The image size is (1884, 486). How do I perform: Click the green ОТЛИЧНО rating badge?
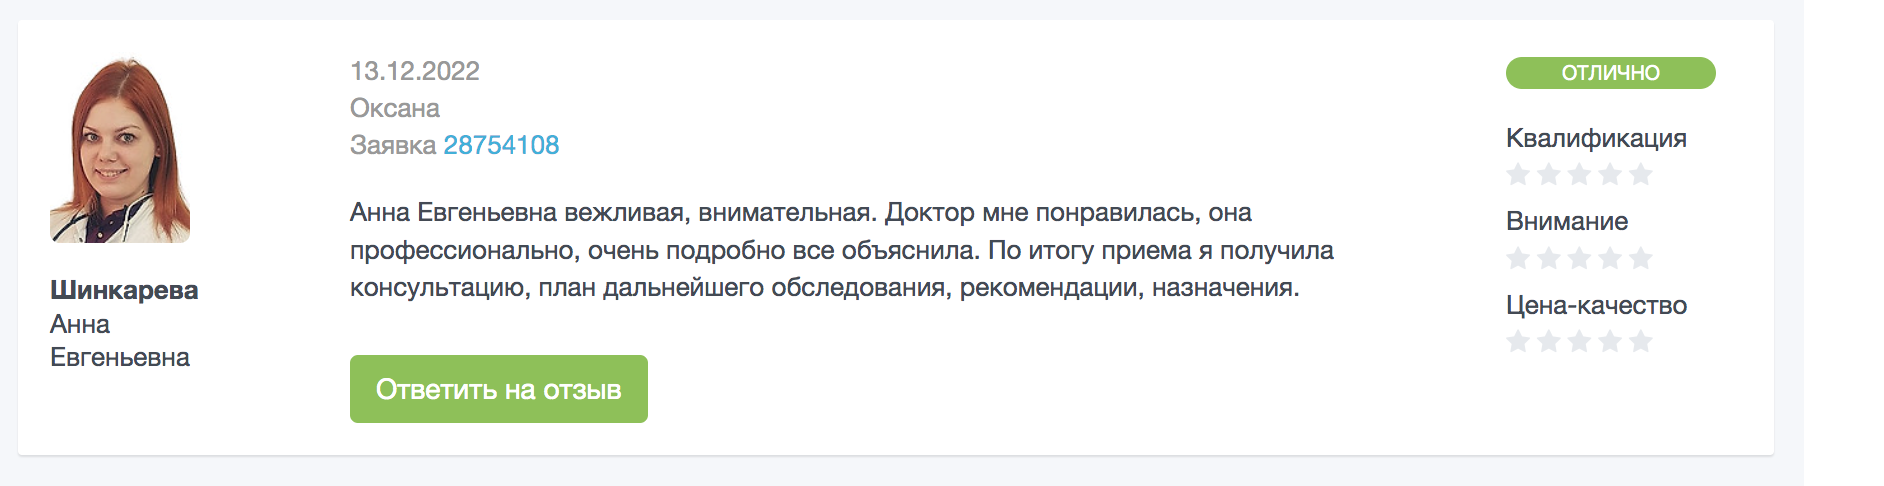[1611, 73]
